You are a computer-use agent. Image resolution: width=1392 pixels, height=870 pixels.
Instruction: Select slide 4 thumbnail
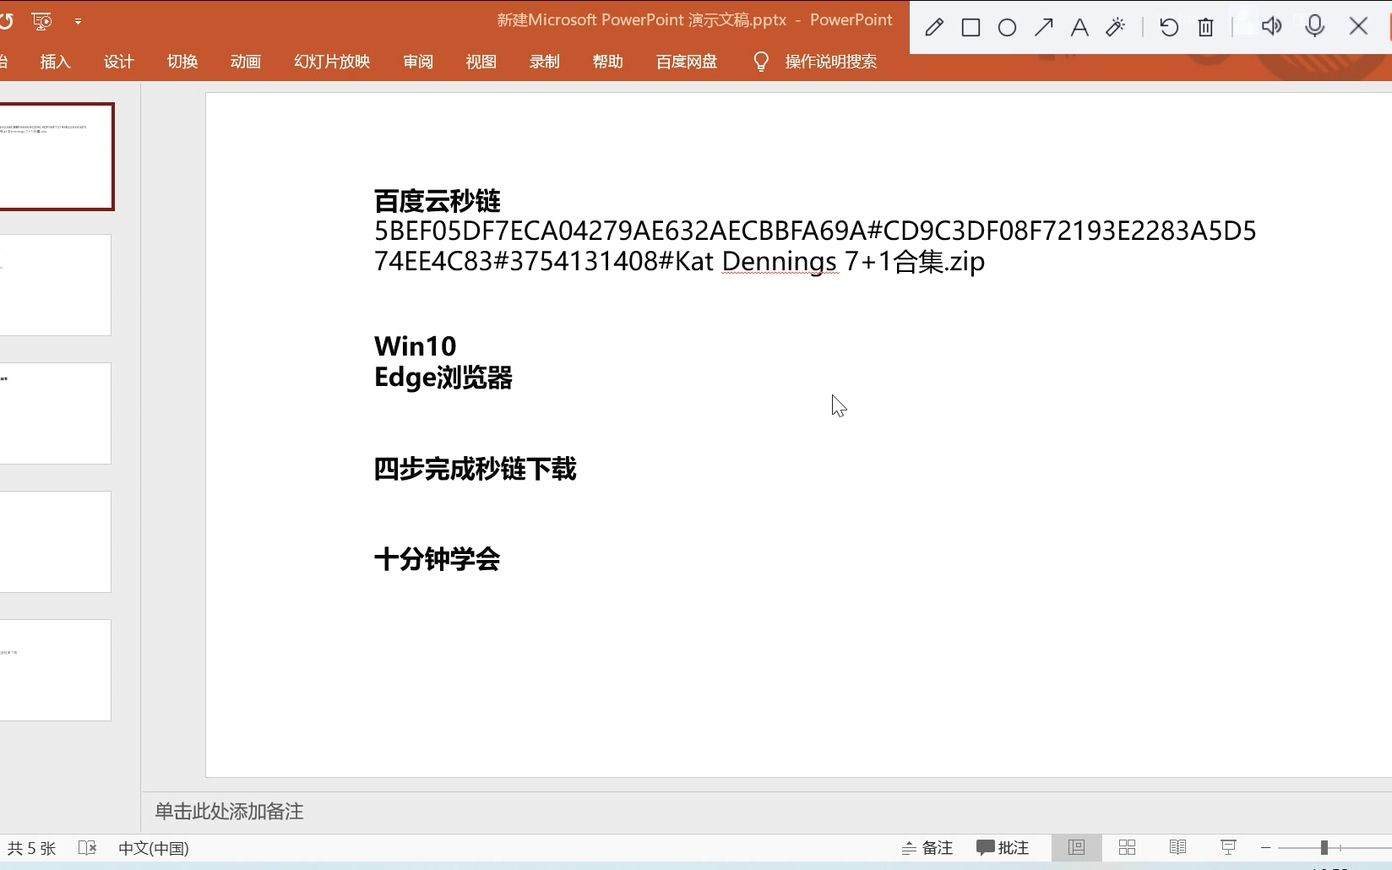click(55, 541)
